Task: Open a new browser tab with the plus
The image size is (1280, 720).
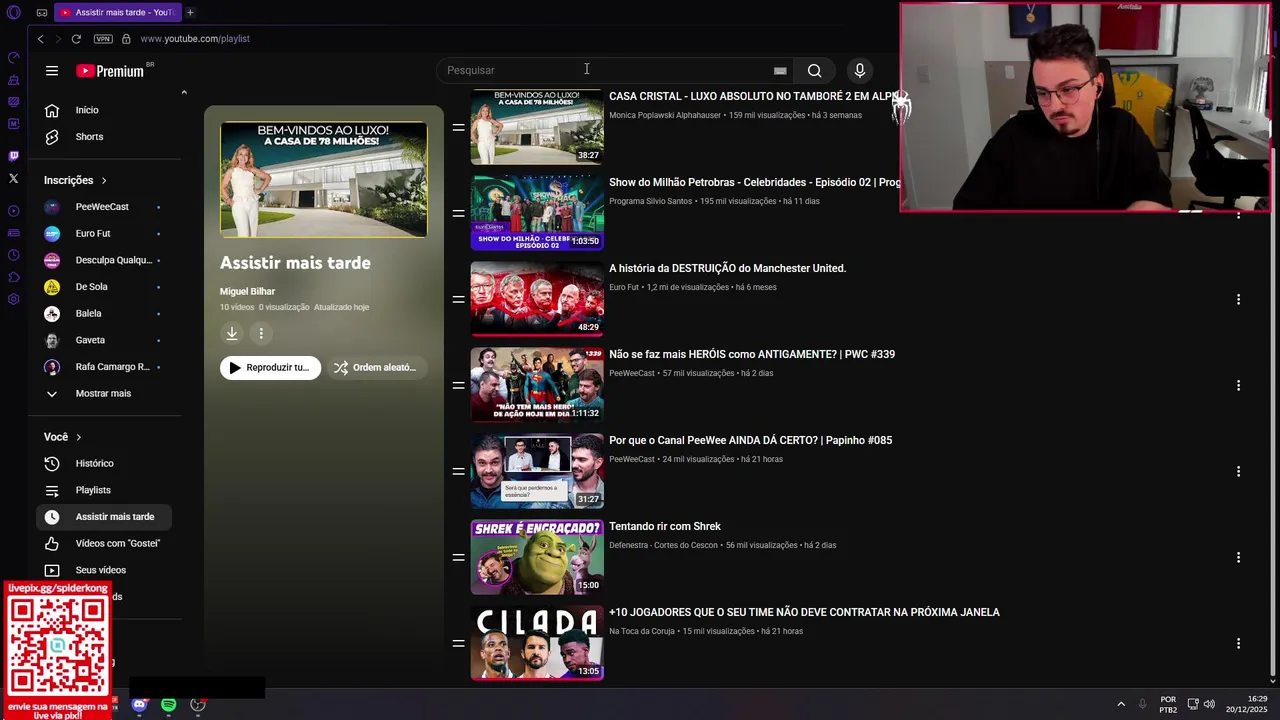Action: (190, 12)
